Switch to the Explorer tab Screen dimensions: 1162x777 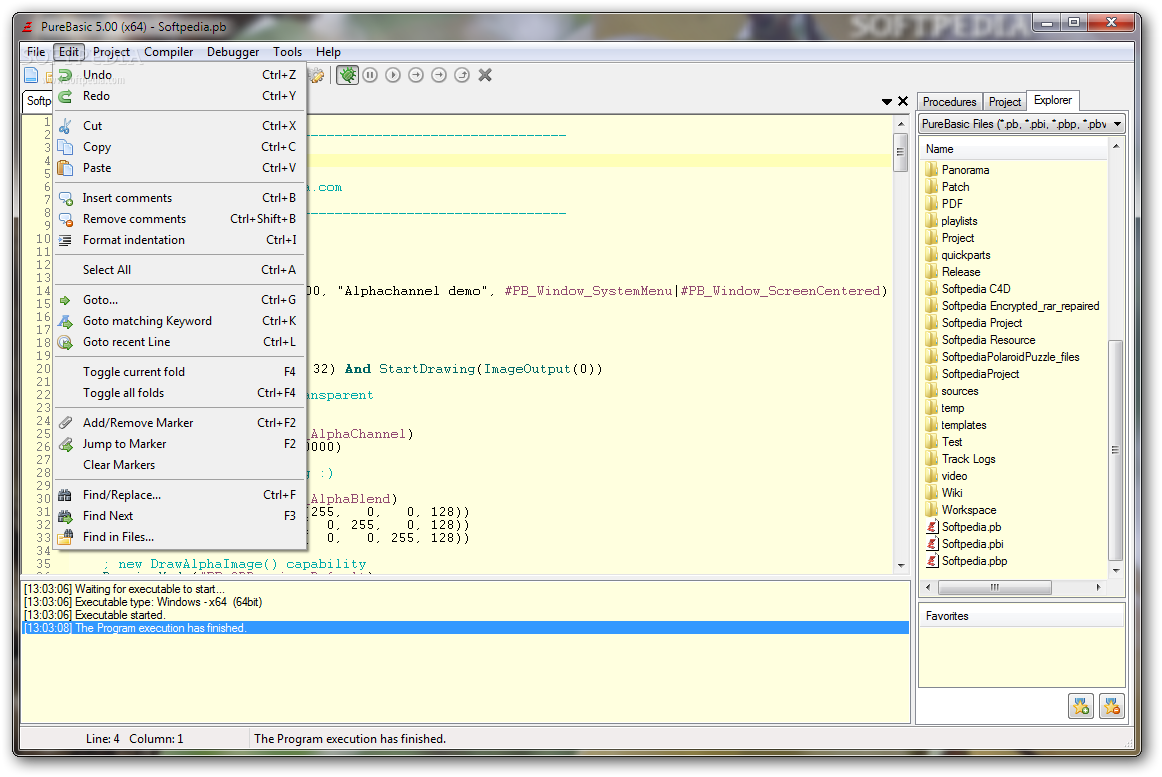point(1052,100)
